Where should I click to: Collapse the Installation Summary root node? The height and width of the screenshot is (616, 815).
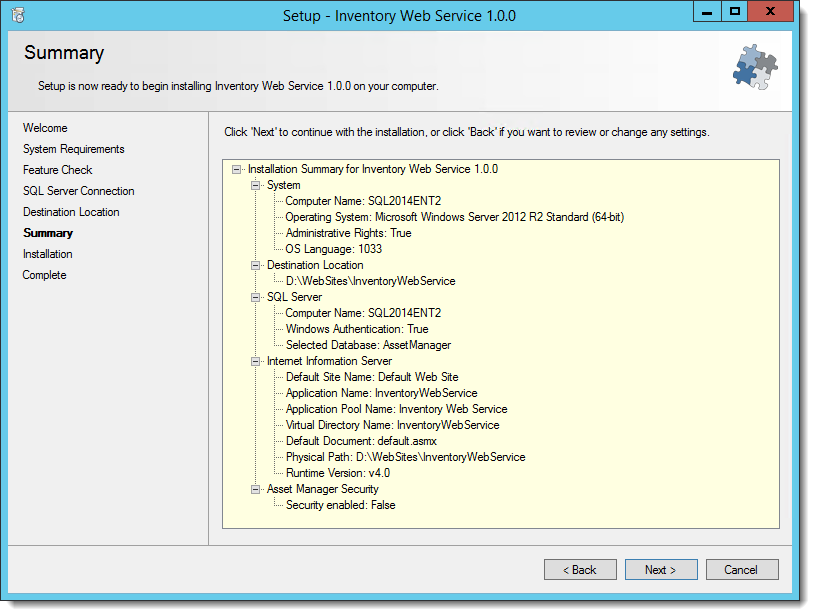pyautogui.click(x=236, y=169)
